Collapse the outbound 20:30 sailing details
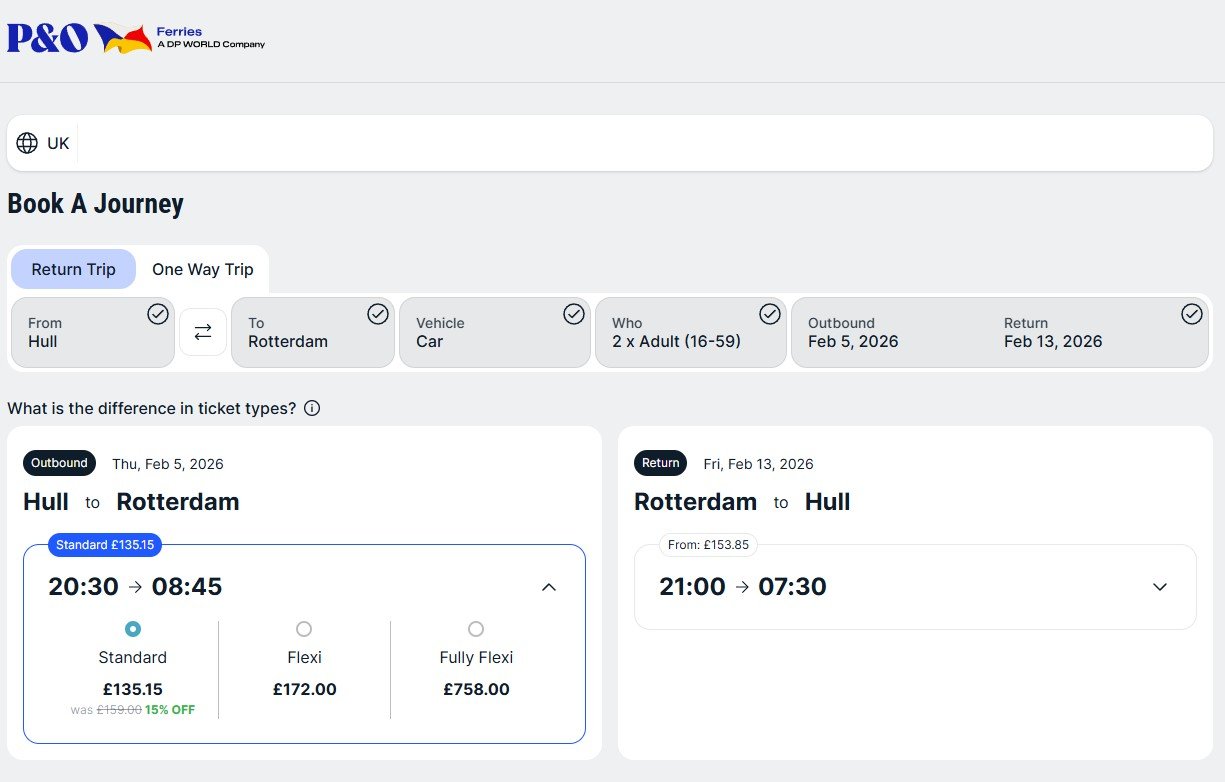 click(x=549, y=587)
